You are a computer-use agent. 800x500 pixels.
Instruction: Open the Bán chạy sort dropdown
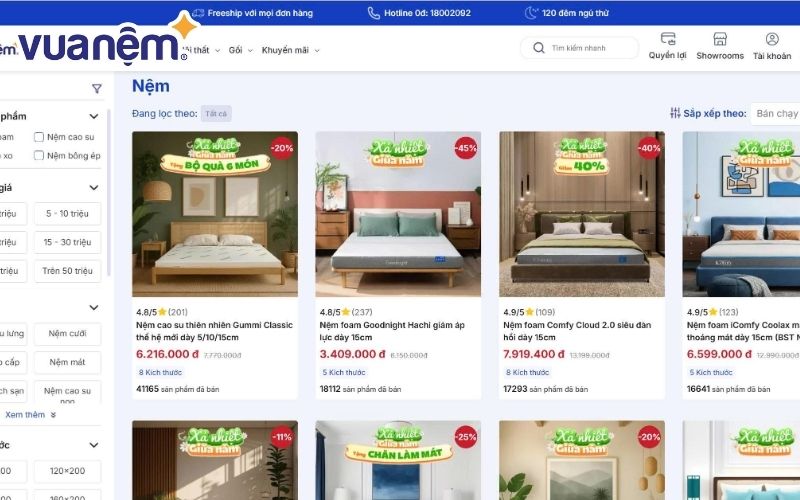coord(776,113)
